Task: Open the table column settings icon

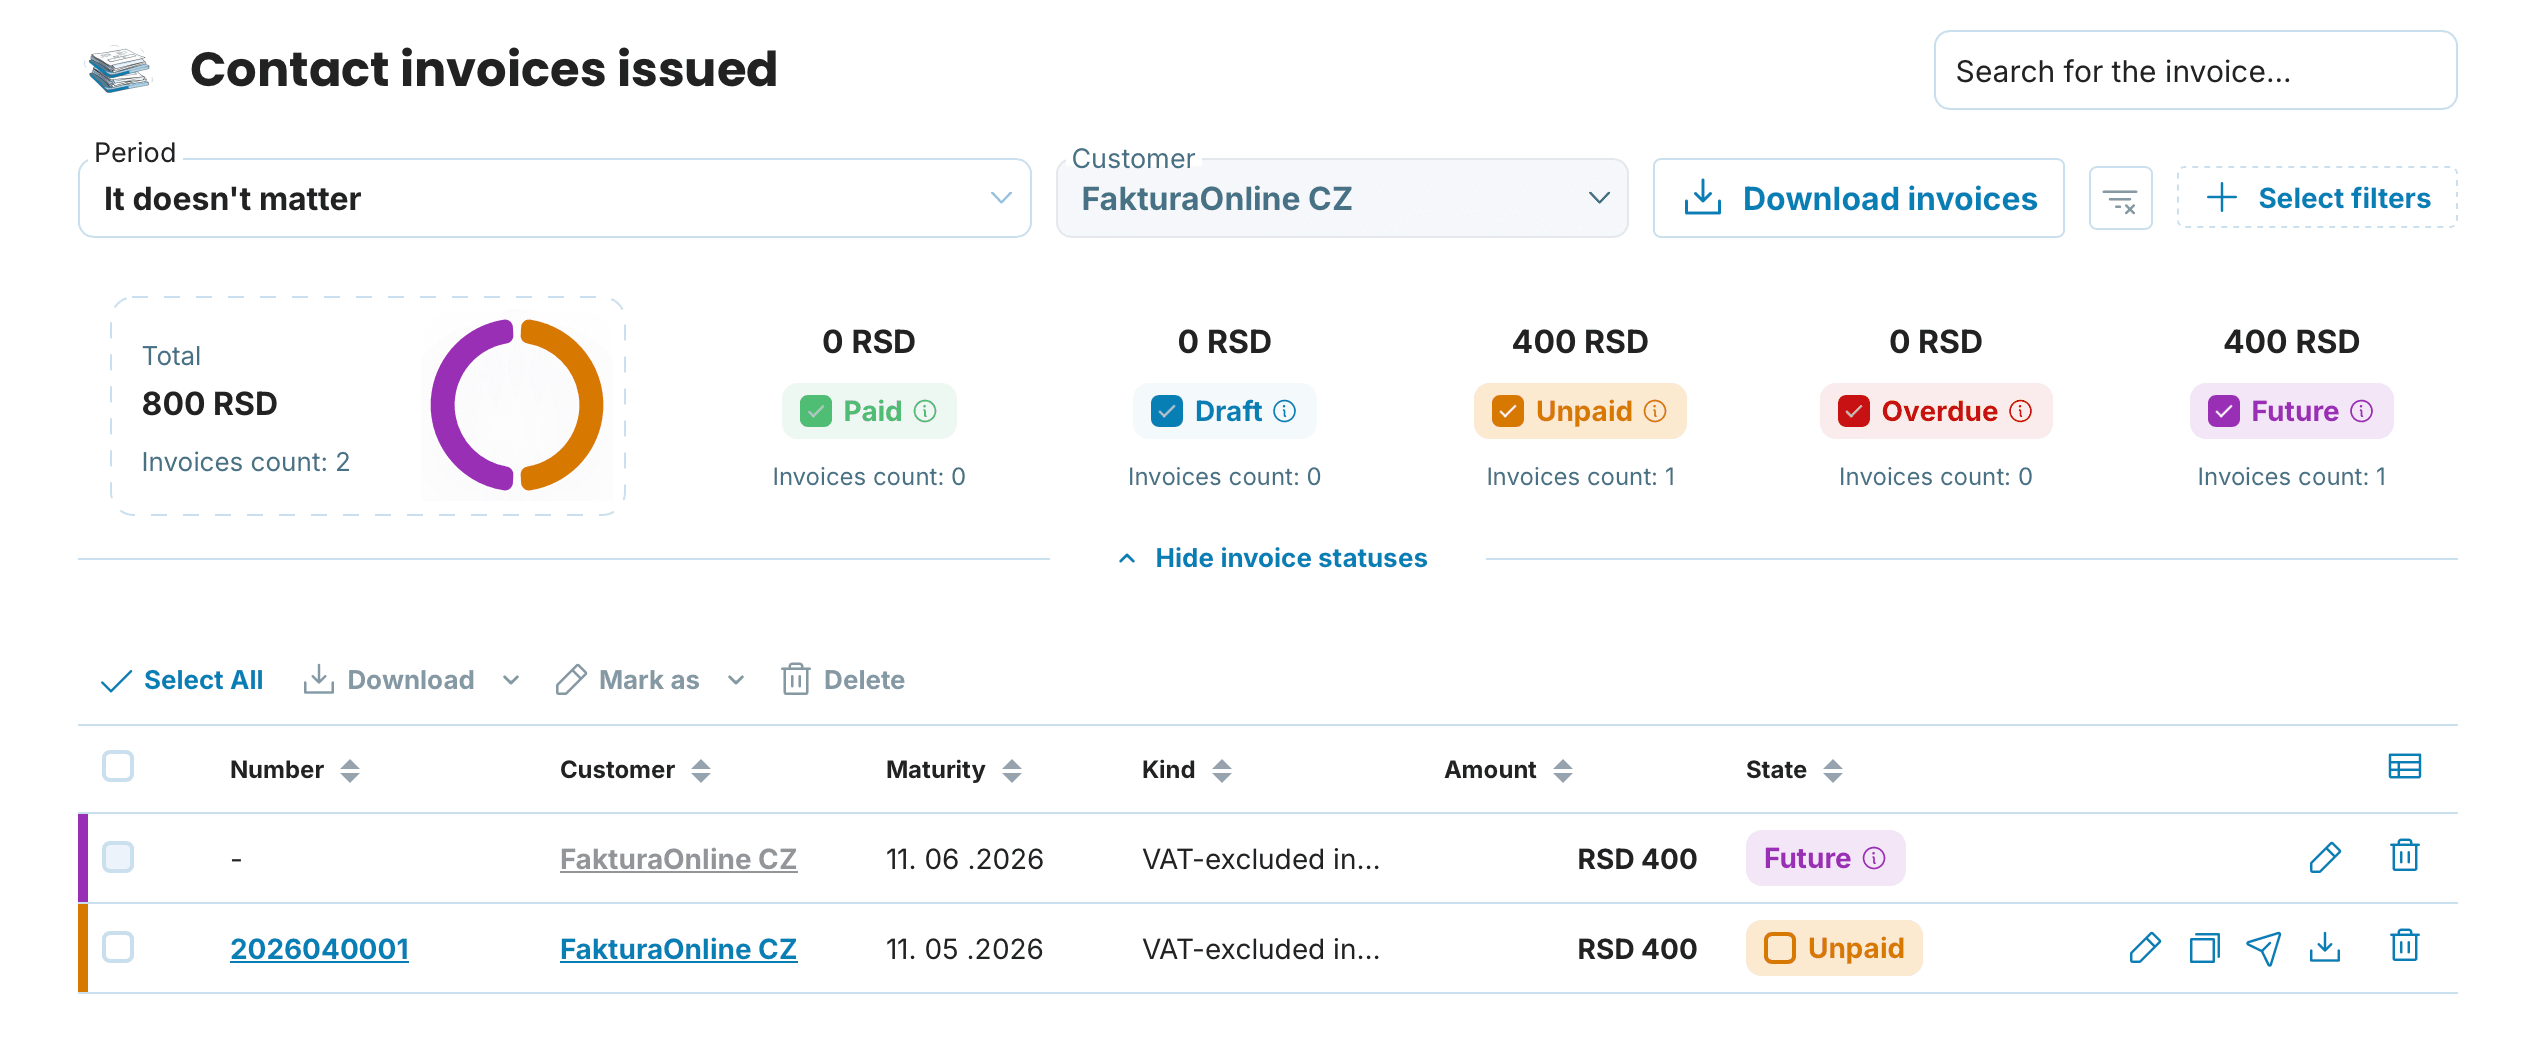Action: coord(2404,767)
